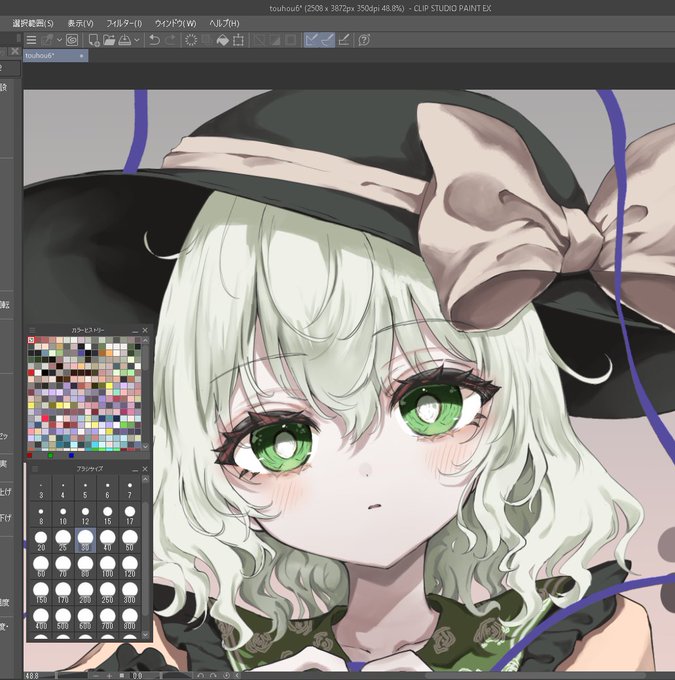This screenshot has height=680, width=675.
Task: Open the Color History panel menu
Action: [x=32, y=330]
